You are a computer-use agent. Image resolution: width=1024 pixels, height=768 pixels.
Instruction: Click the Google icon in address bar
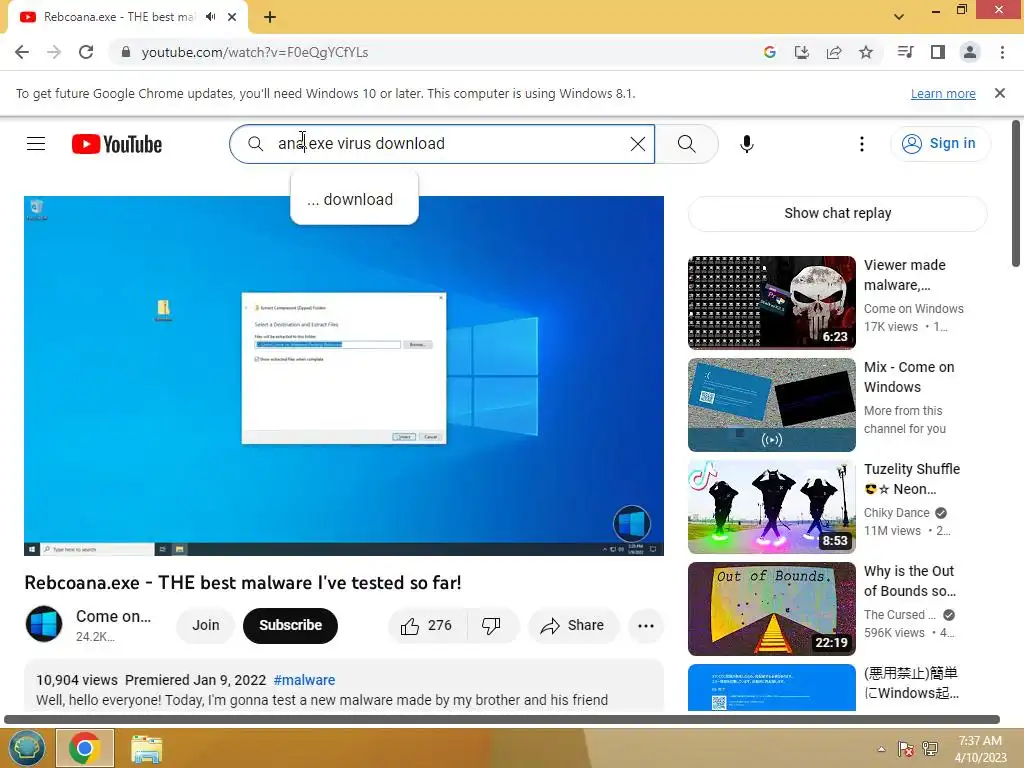click(x=769, y=52)
